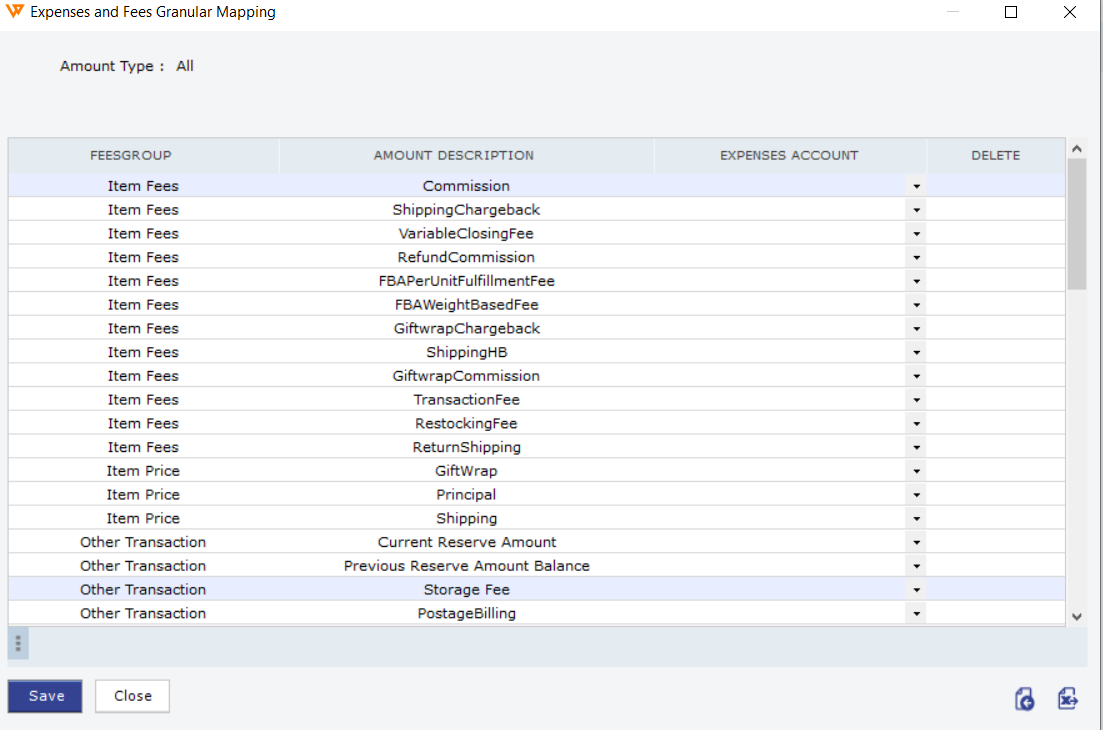Maximize the Expenses and Fees Granular Mapping window
Viewport: 1103px width, 730px height.
[1011, 12]
